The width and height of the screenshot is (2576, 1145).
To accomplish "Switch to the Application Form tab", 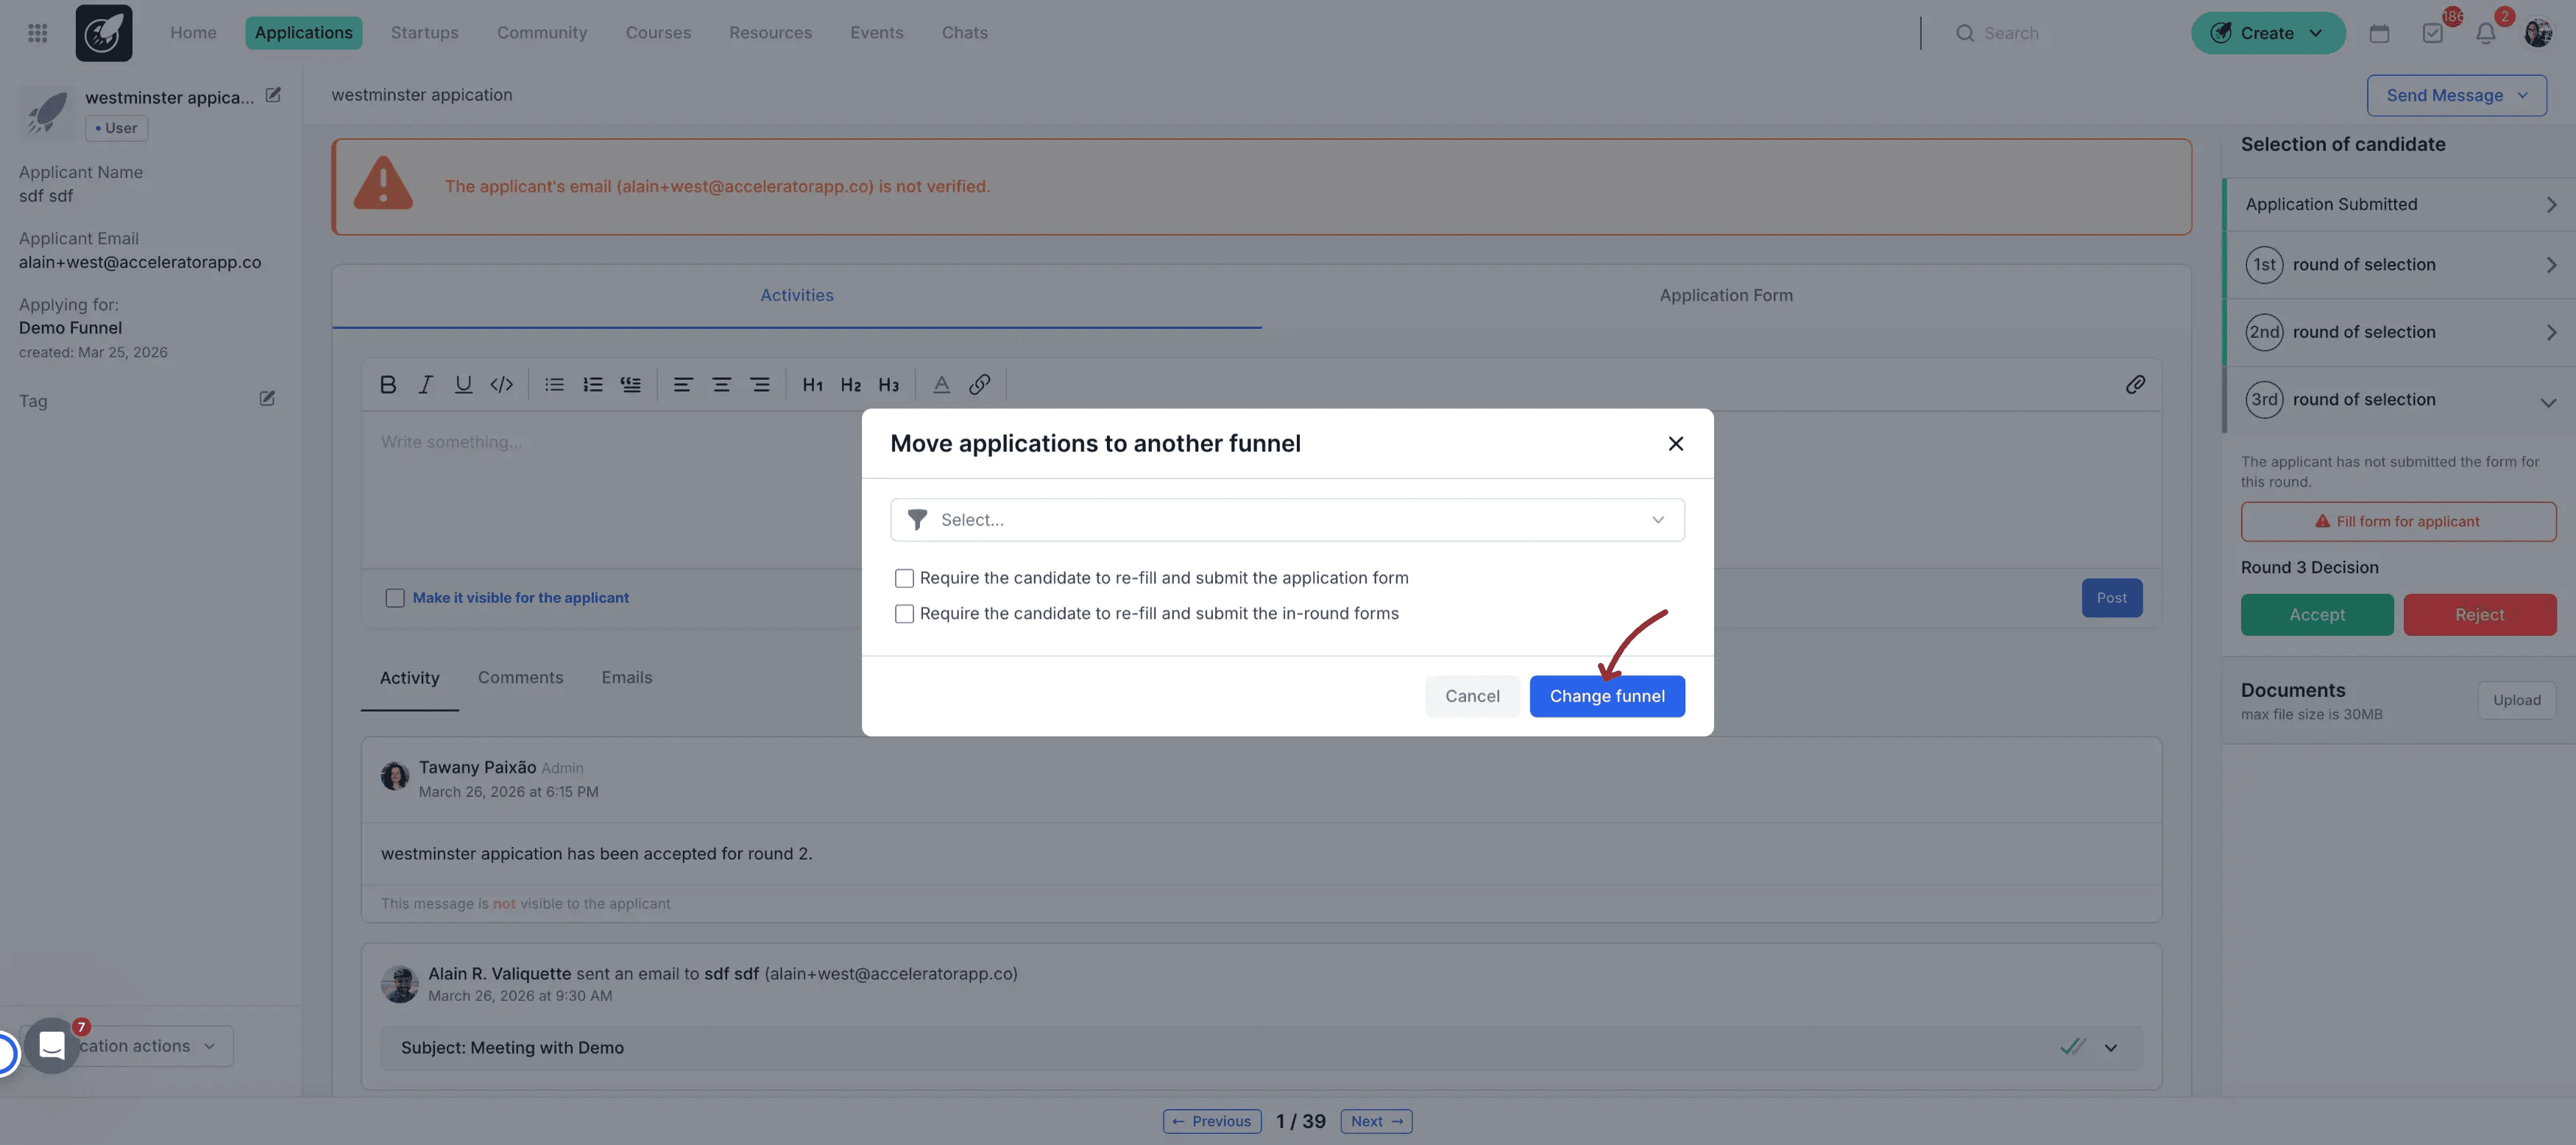I will (1725, 295).
